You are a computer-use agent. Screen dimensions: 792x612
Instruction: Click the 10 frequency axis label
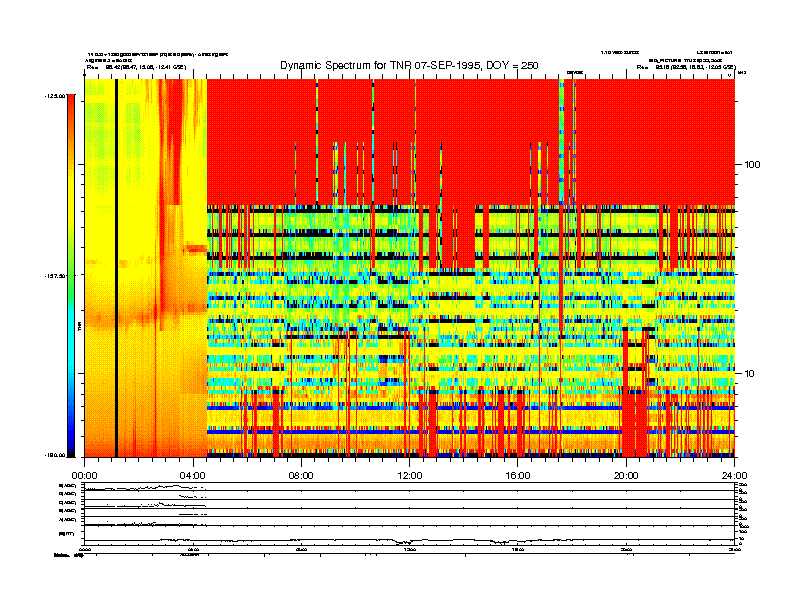pyautogui.click(x=750, y=373)
